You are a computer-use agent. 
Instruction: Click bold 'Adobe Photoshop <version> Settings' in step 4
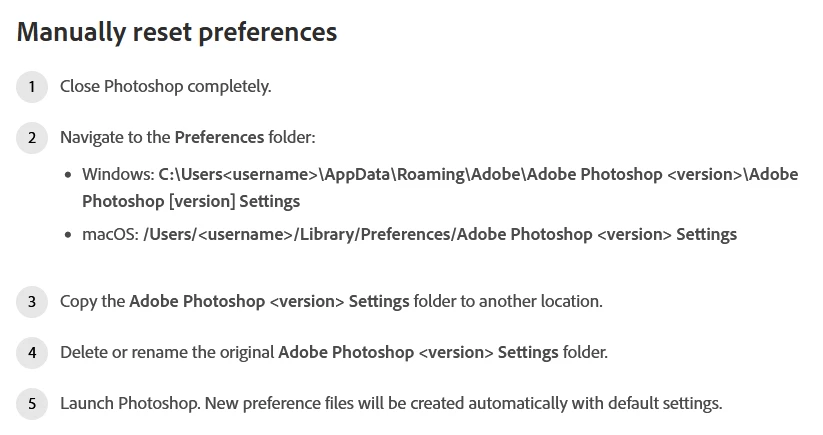point(418,353)
